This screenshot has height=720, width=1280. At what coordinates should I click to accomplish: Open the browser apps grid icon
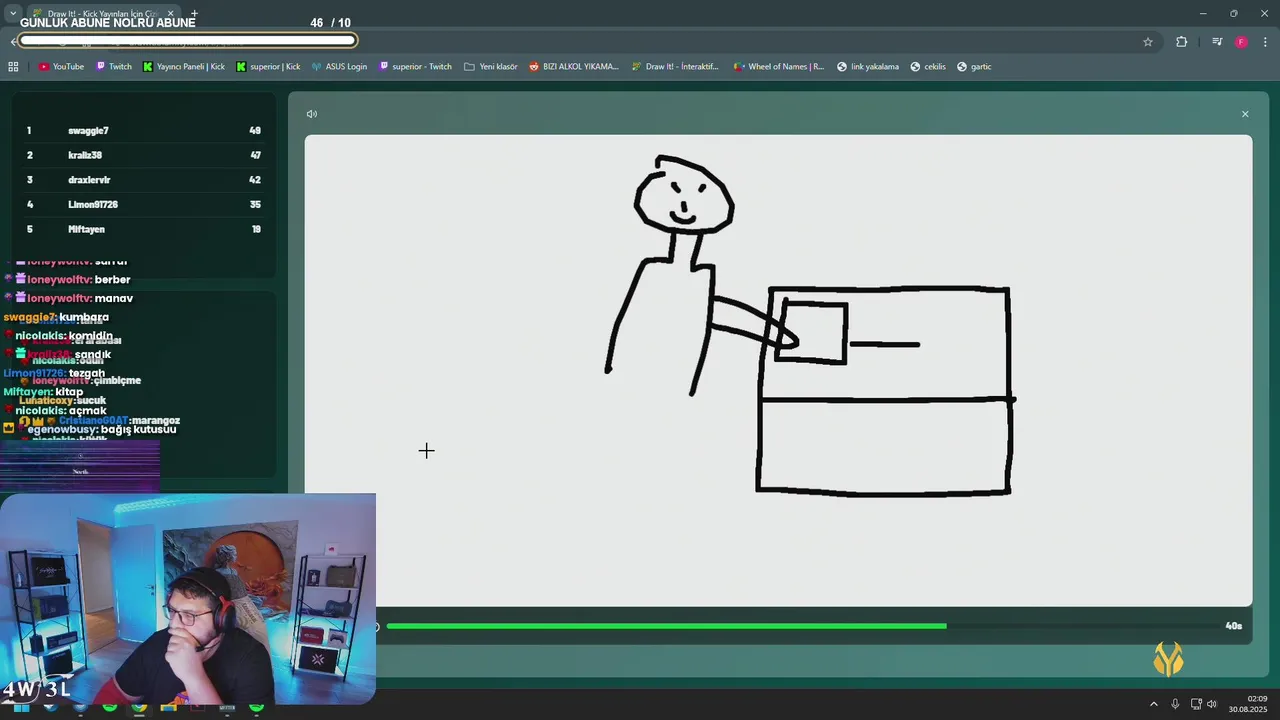point(13,67)
